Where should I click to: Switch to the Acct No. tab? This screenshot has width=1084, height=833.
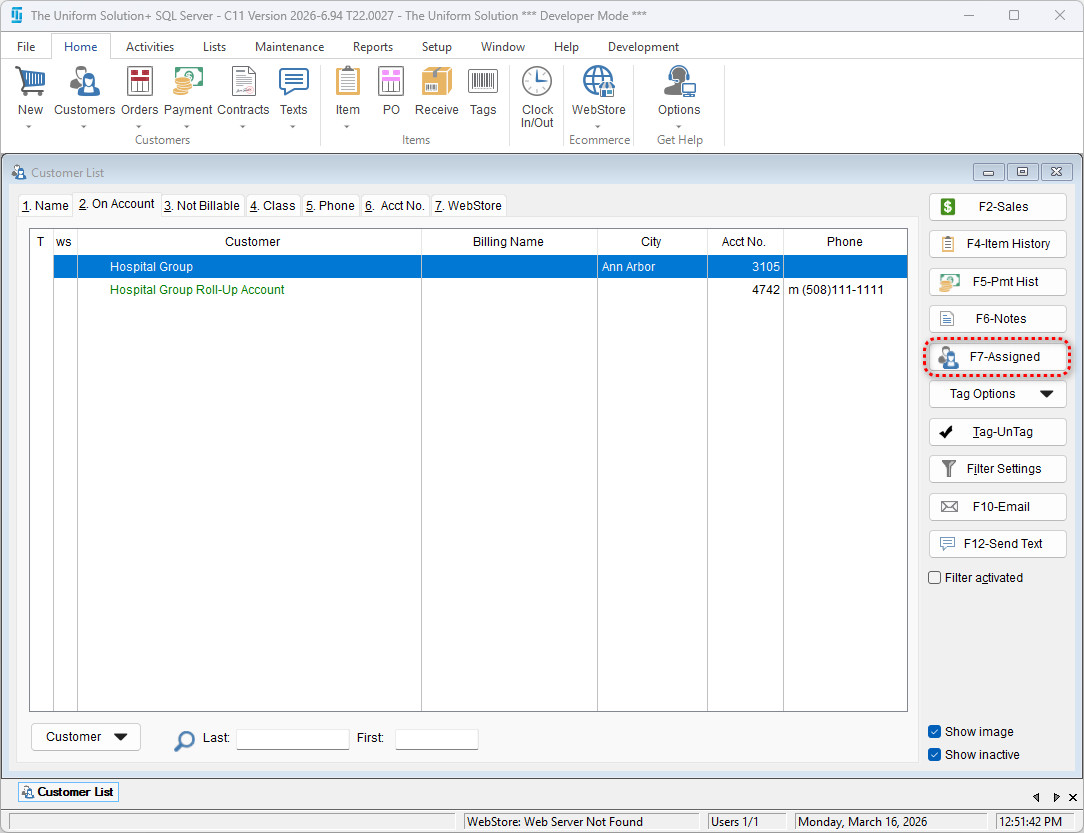[x=396, y=206]
